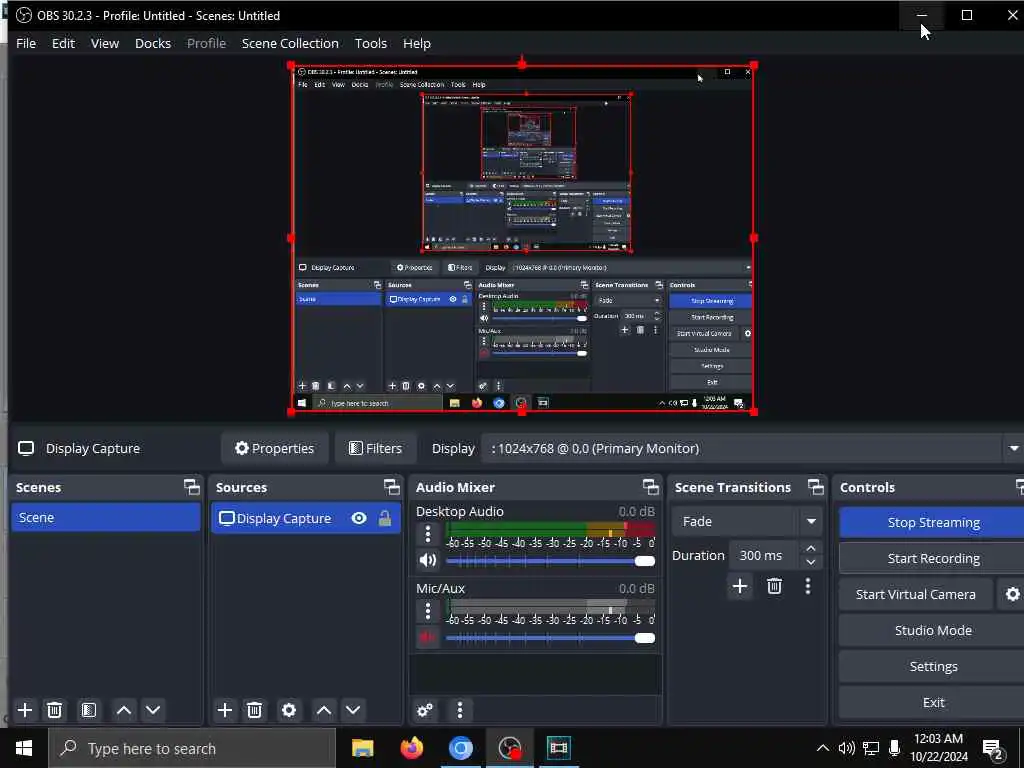1024x768 pixels.
Task: Show hidden system tray icons chevron
Action: click(823, 748)
